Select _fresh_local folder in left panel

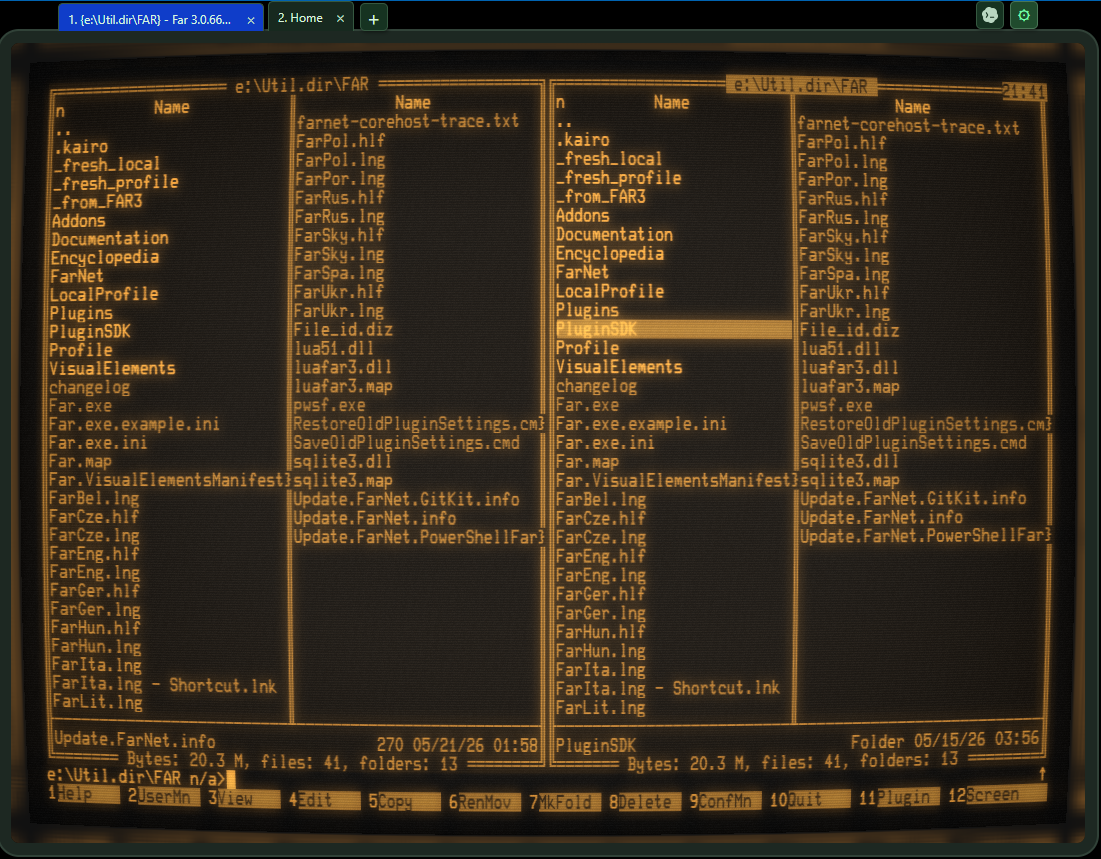coord(107,165)
